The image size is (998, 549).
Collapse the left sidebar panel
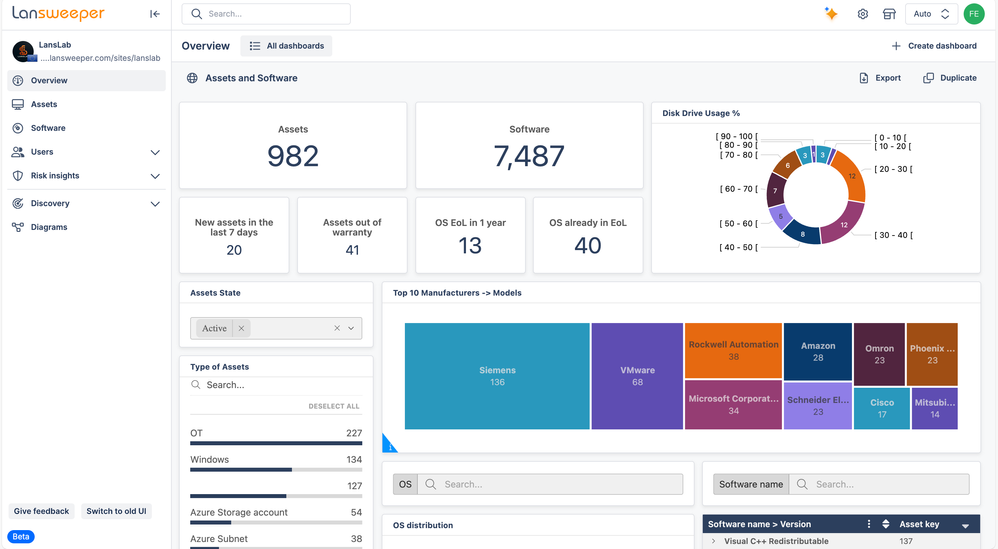point(154,14)
